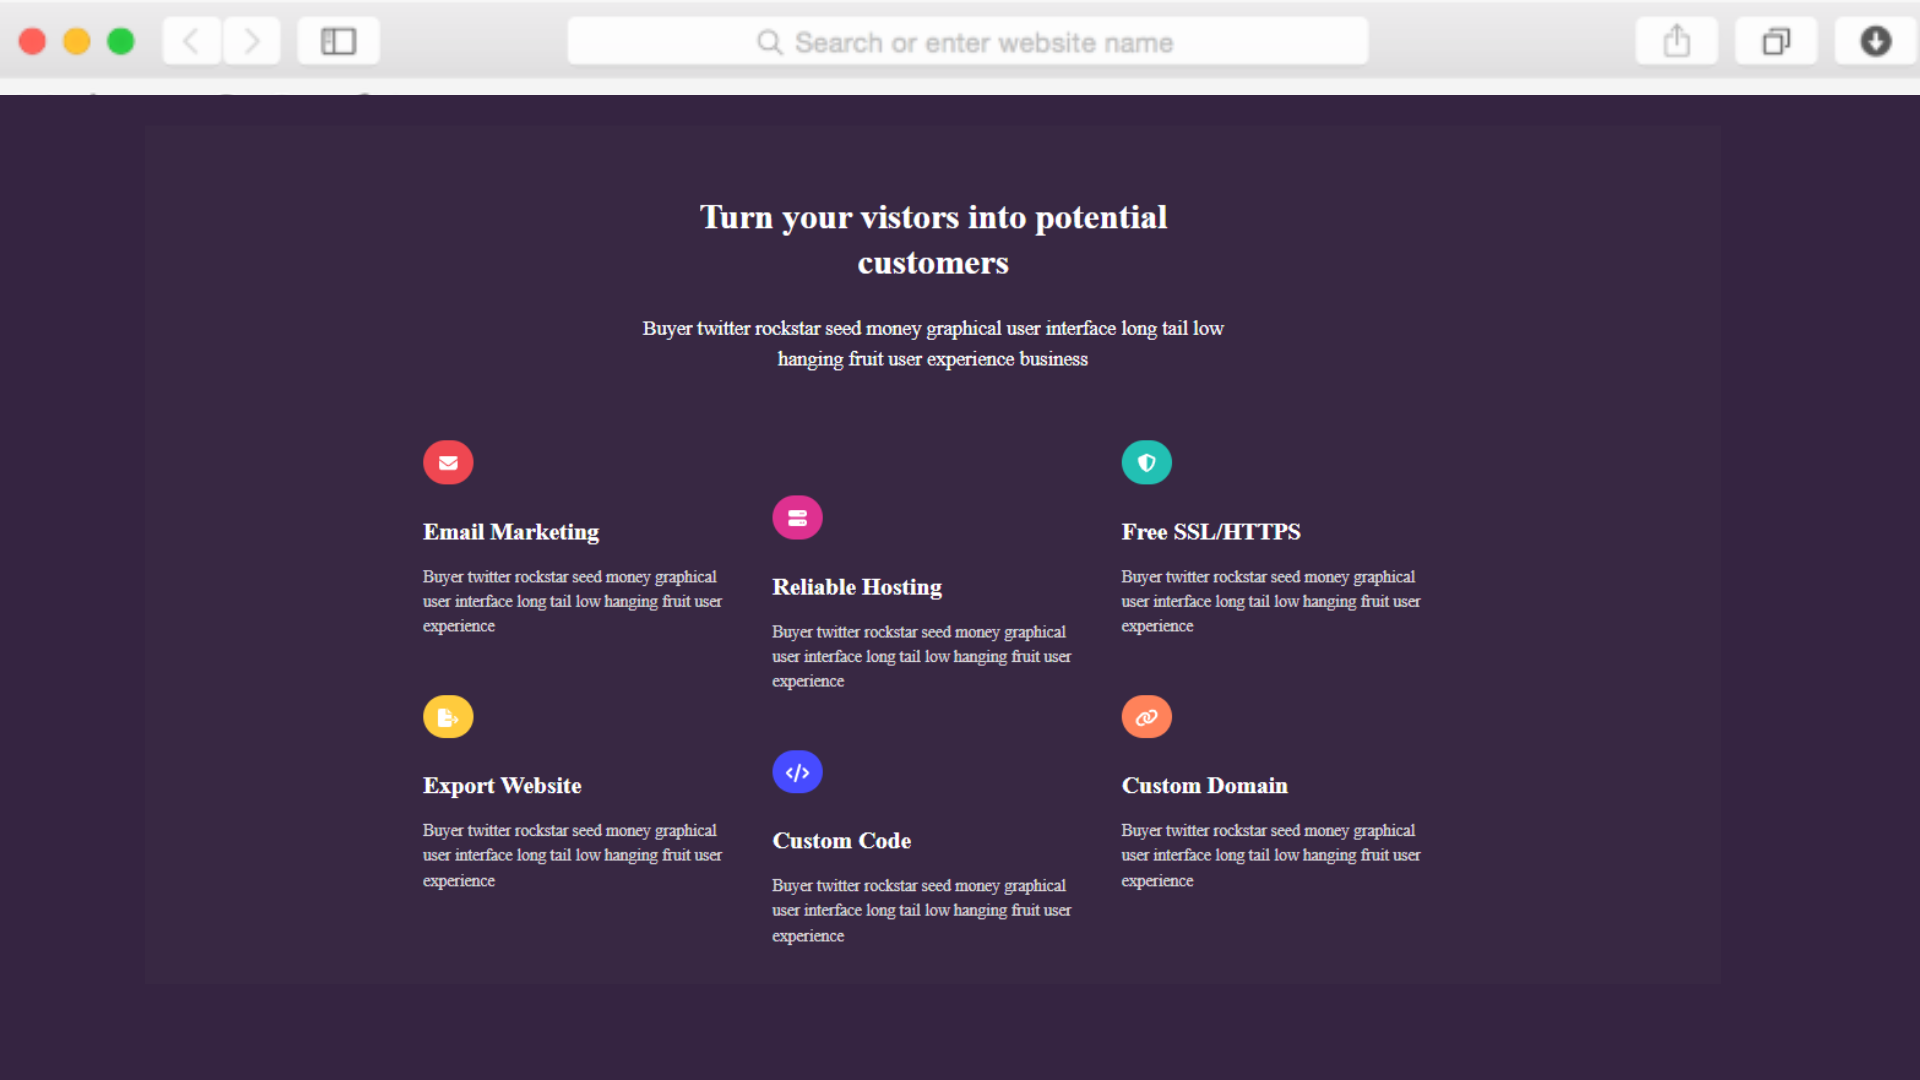Click the Email Marketing heading

click(x=510, y=532)
